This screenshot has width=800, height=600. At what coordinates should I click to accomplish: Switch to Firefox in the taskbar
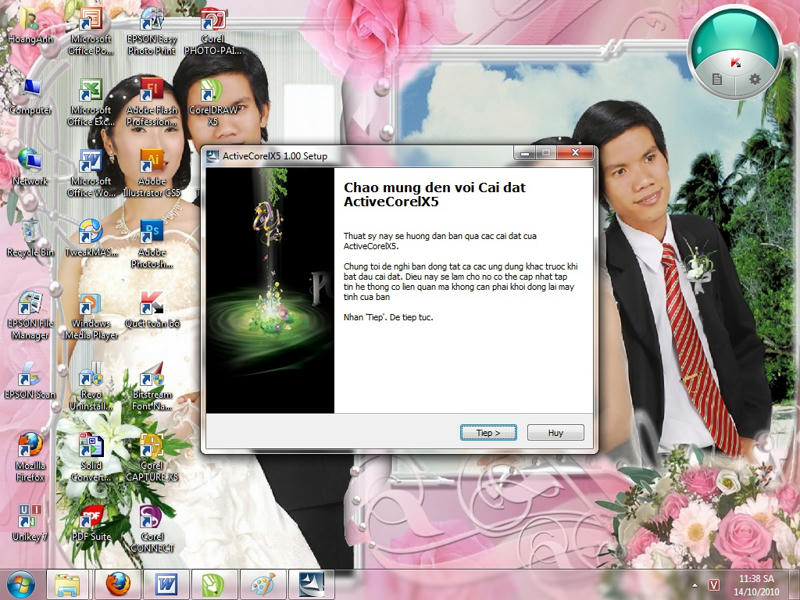pyautogui.click(x=118, y=583)
